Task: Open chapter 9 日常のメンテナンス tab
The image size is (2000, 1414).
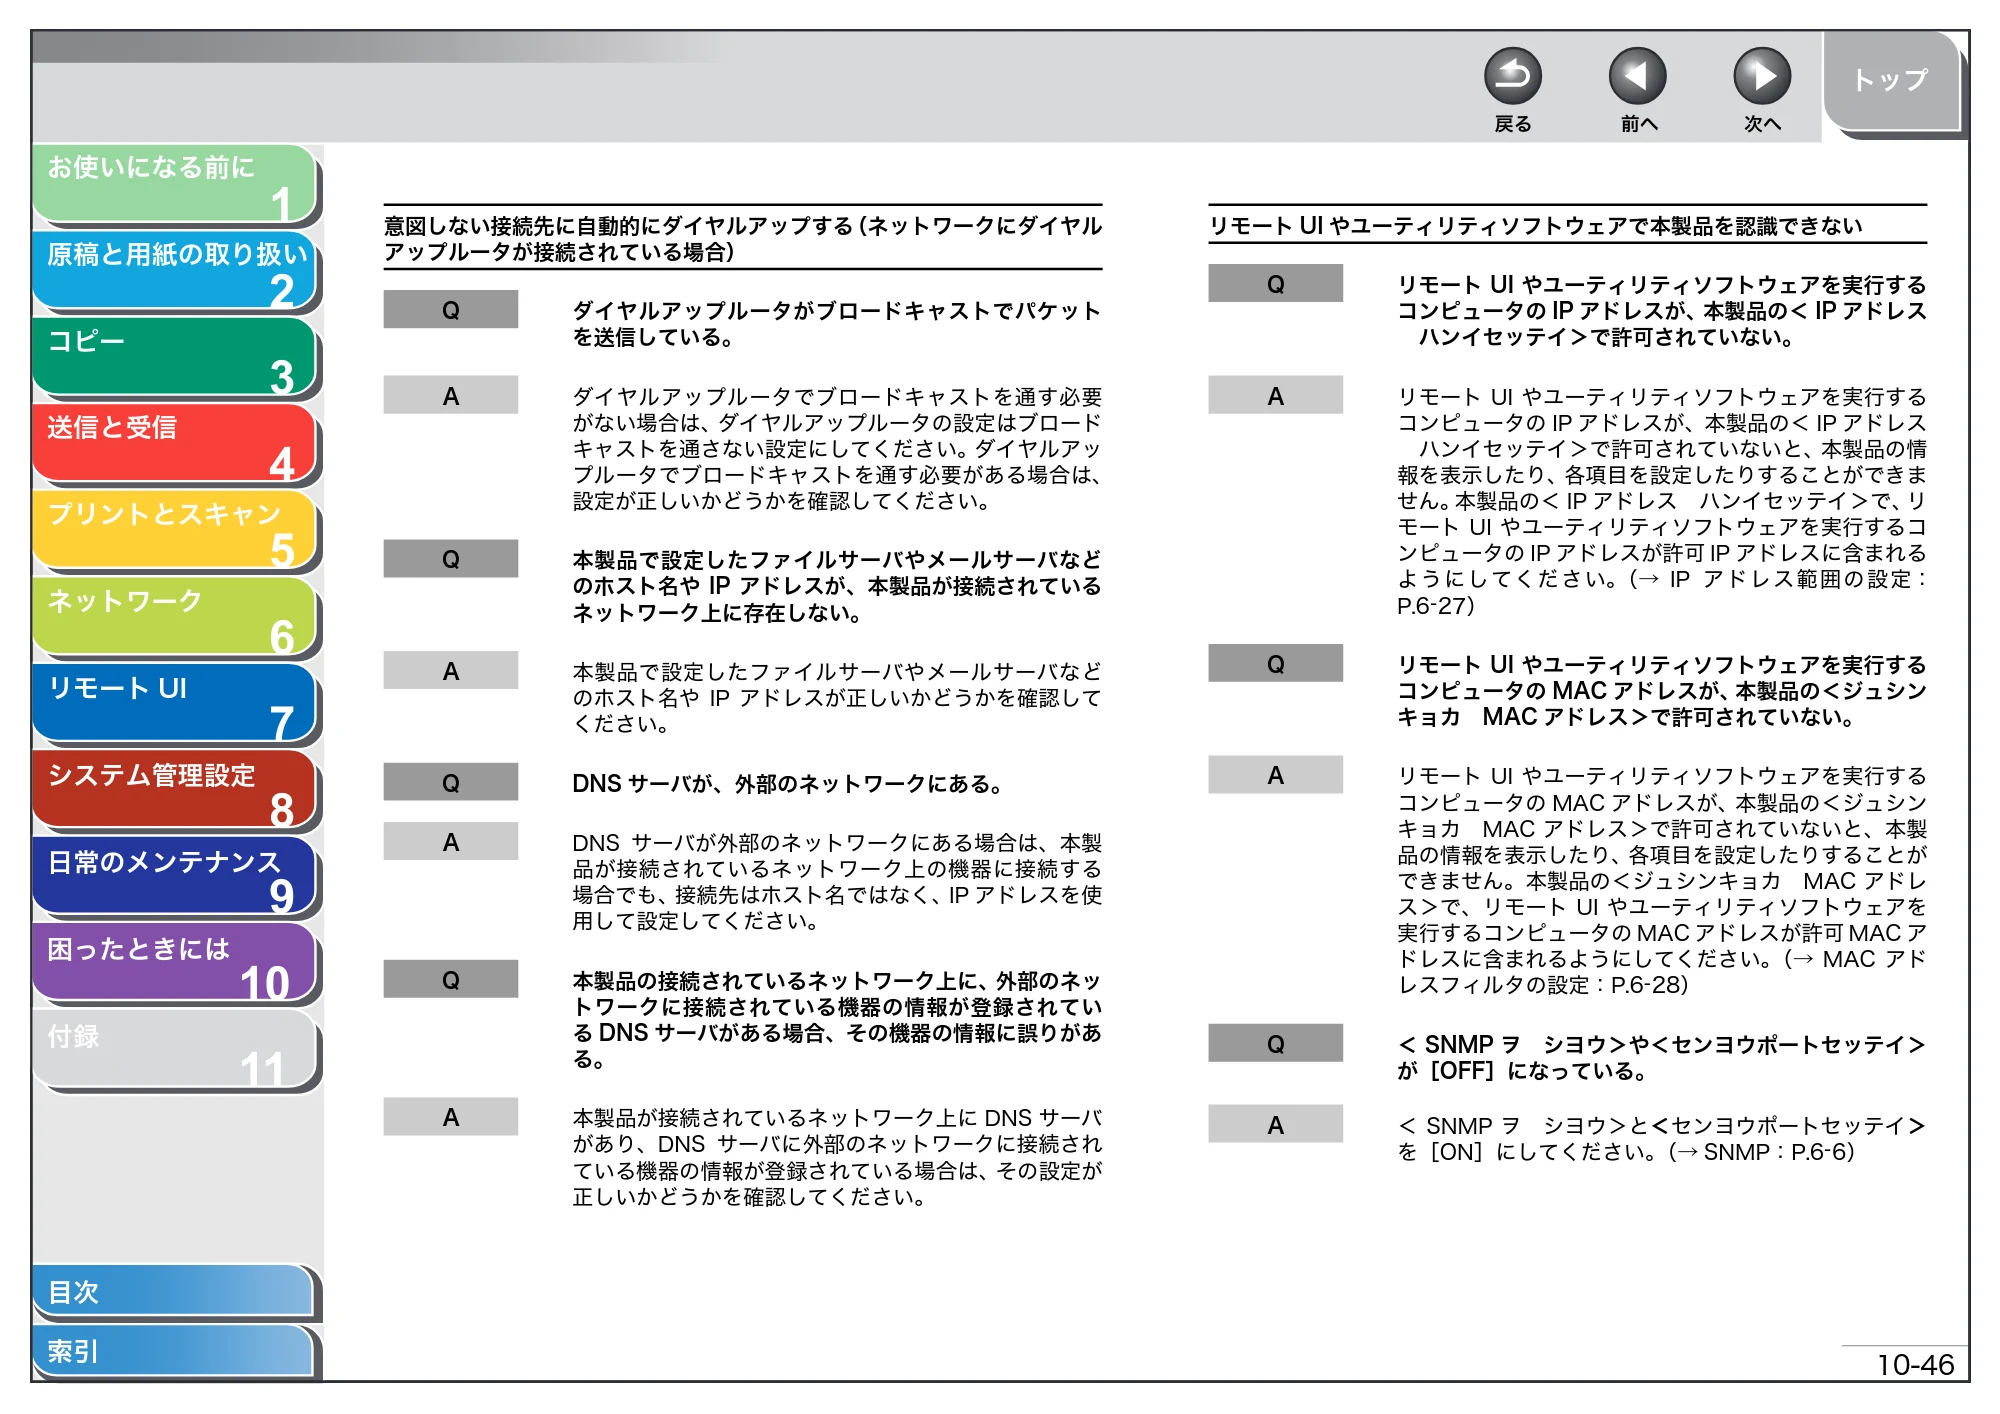Action: coord(174,877)
